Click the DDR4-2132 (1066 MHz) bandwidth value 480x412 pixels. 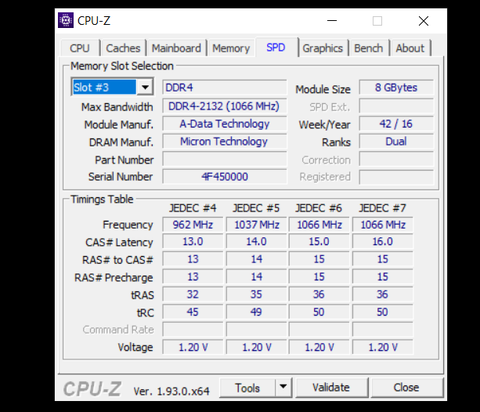224,106
